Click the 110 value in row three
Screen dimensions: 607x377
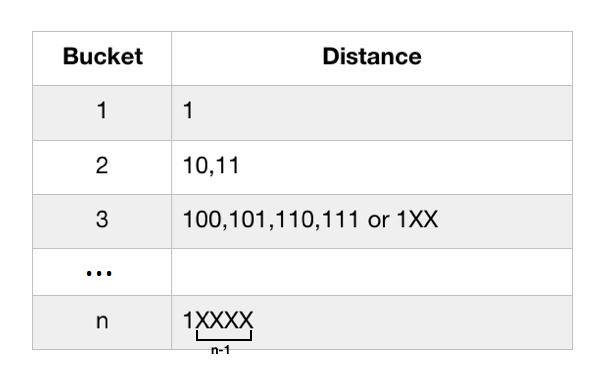(294, 219)
